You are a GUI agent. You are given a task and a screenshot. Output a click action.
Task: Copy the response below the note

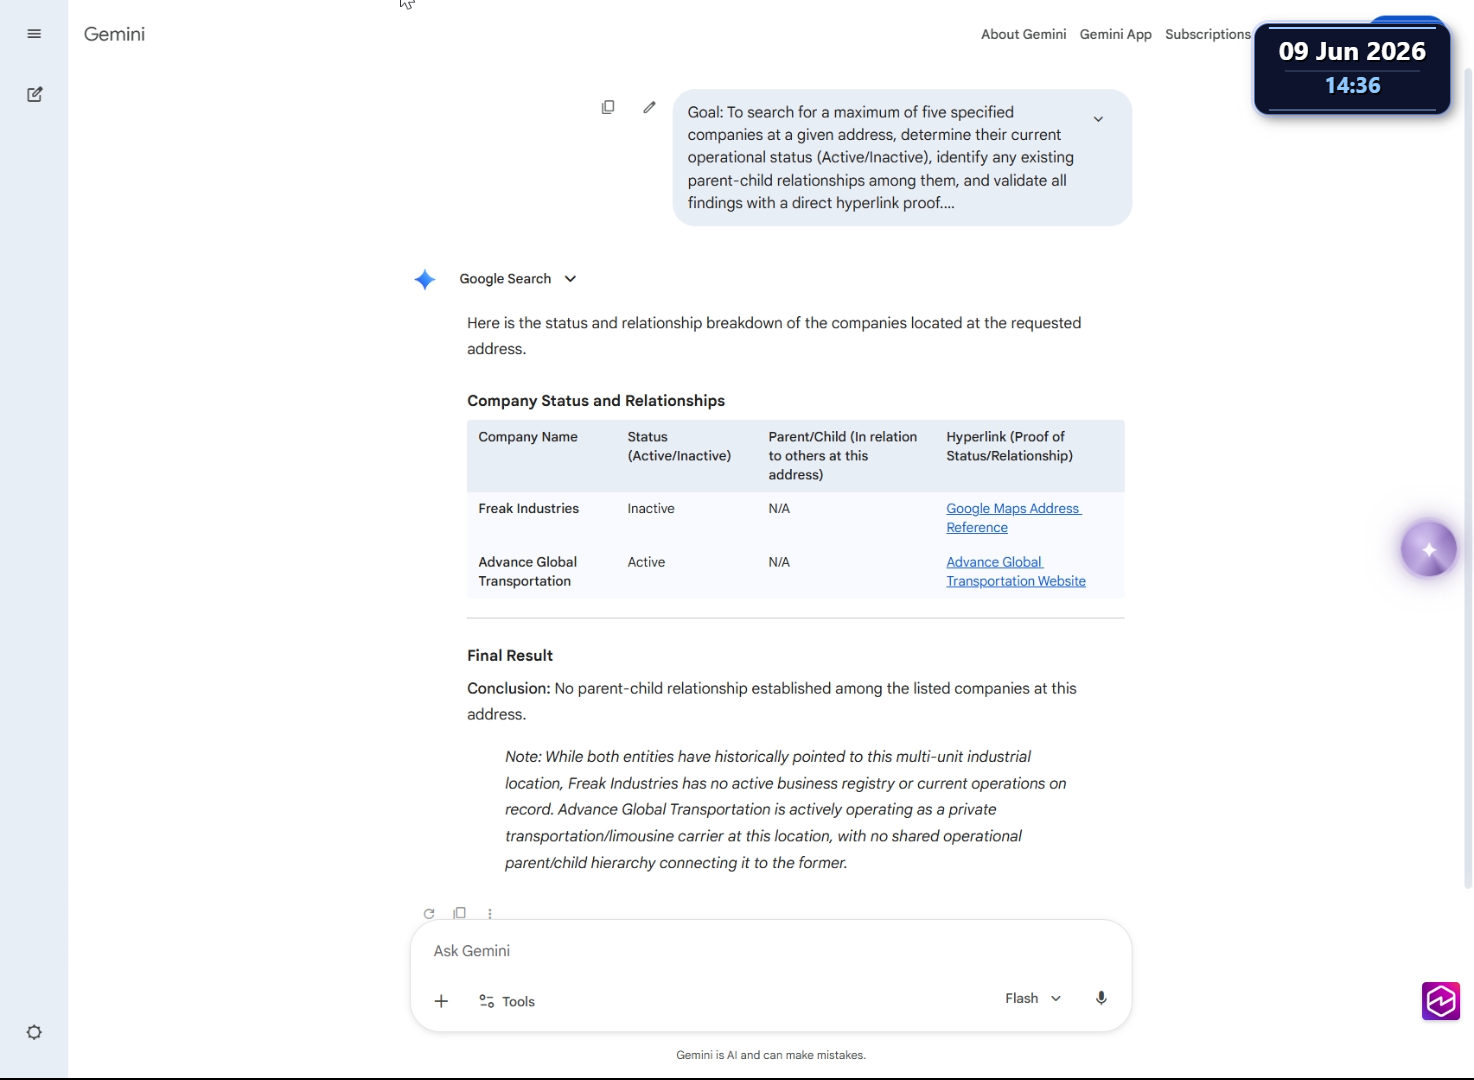pyautogui.click(x=460, y=913)
